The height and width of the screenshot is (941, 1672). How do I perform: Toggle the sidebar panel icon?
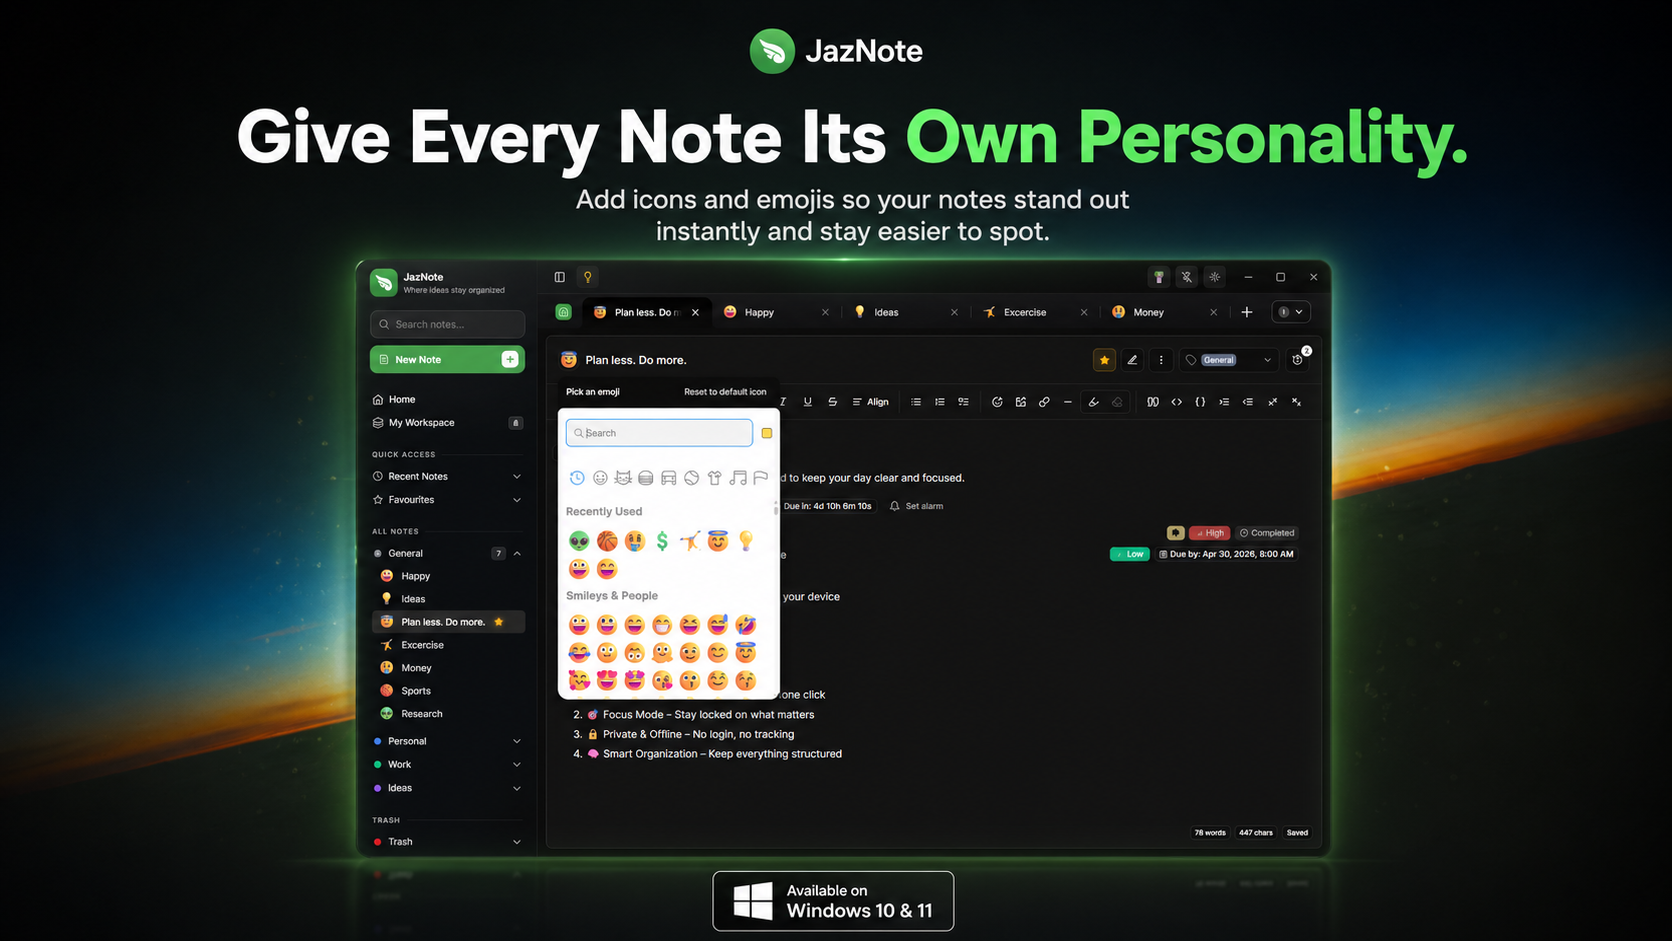click(560, 277)
